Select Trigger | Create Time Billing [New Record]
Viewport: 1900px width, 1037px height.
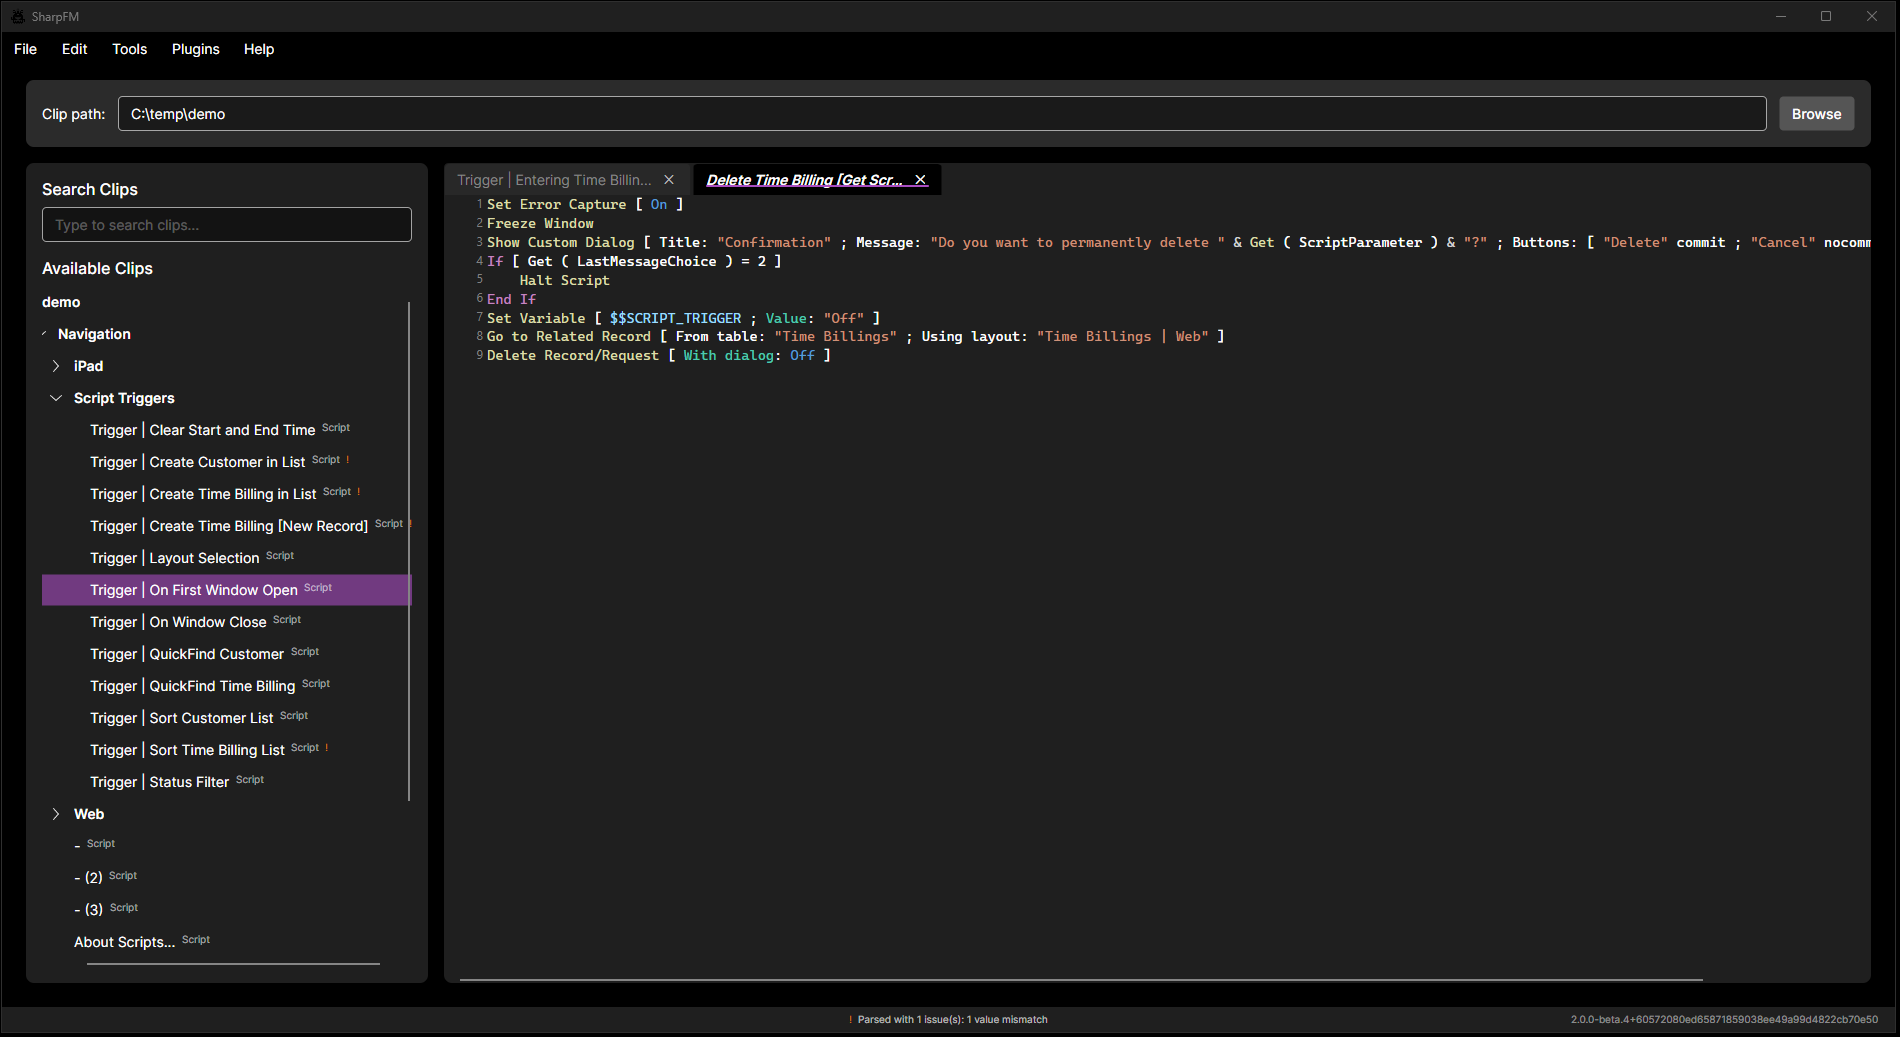[226, 526]
